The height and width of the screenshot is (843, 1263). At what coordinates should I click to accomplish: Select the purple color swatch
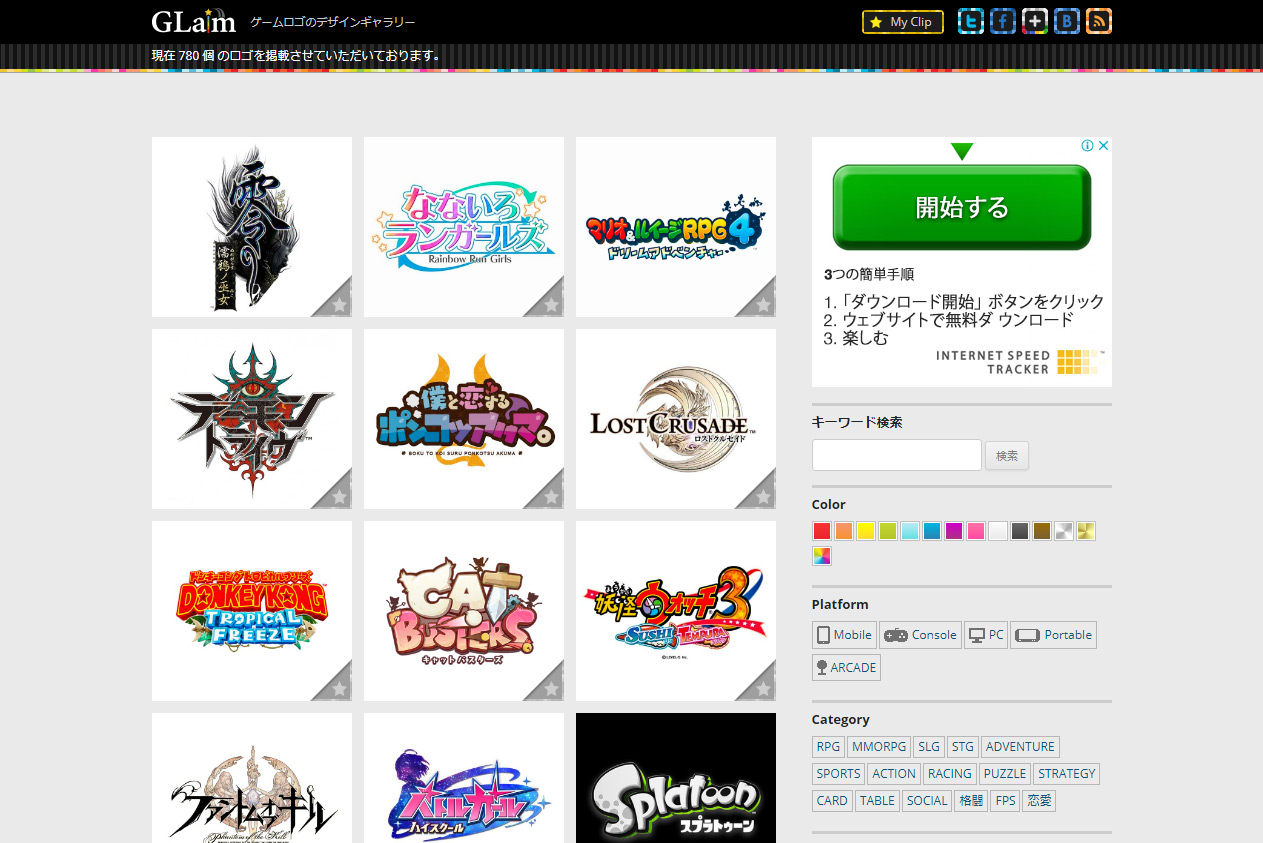tap(954, 531)
